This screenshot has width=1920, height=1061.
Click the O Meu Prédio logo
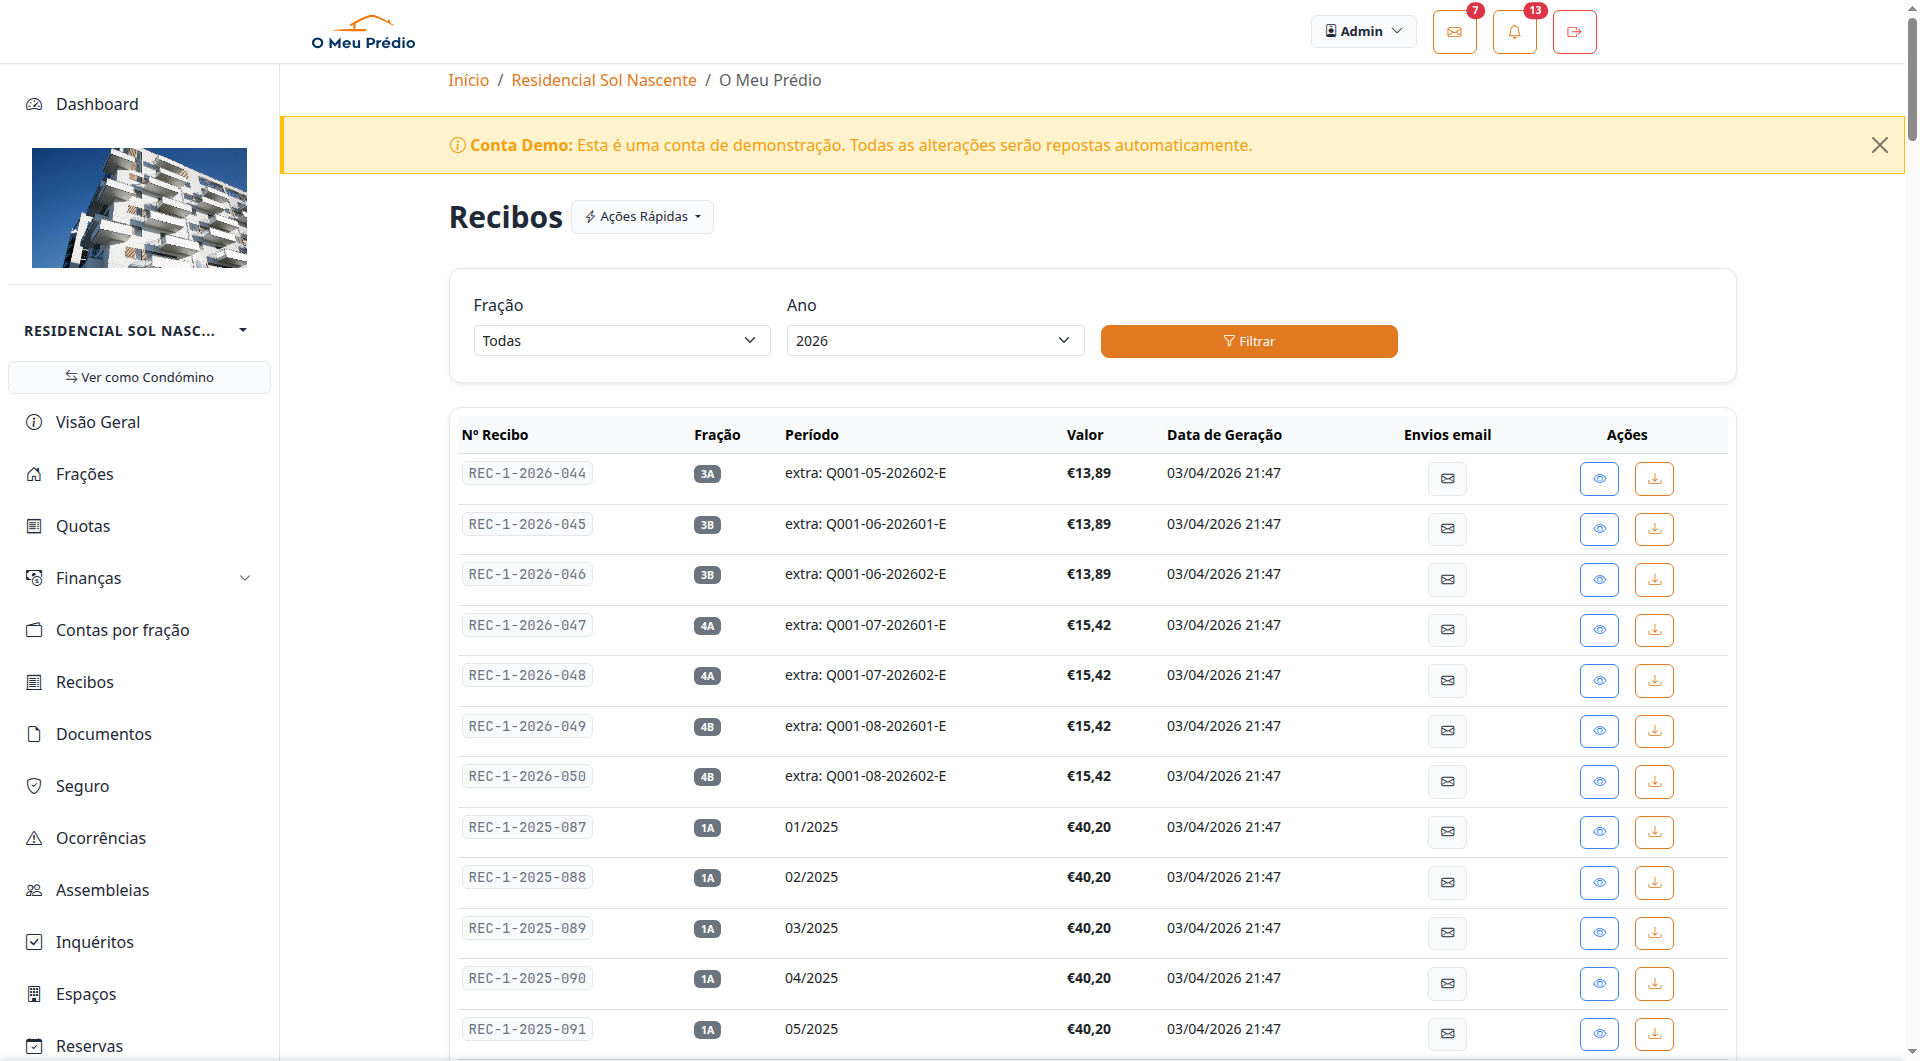(x=363, y=32)
